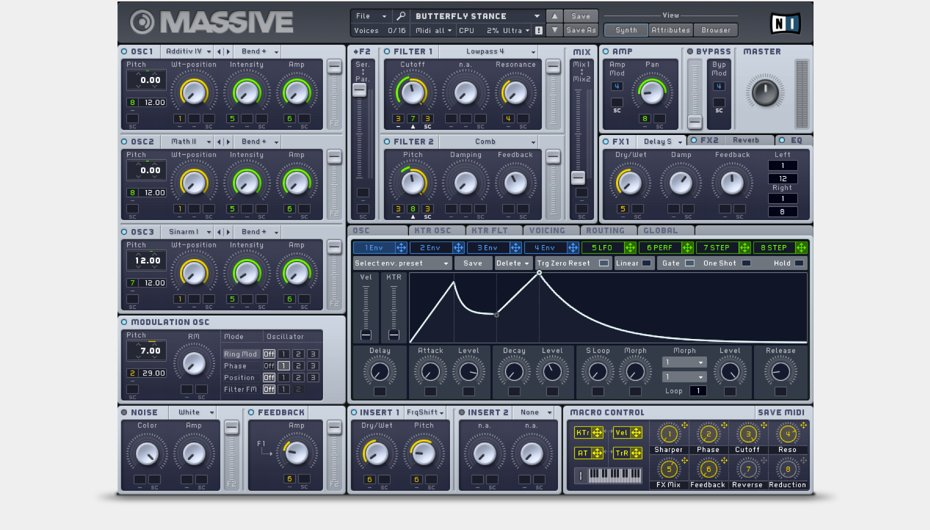Toggle the Filter 1 power button
Viewport: 930px width, 530px height.
tap(387, 52)
